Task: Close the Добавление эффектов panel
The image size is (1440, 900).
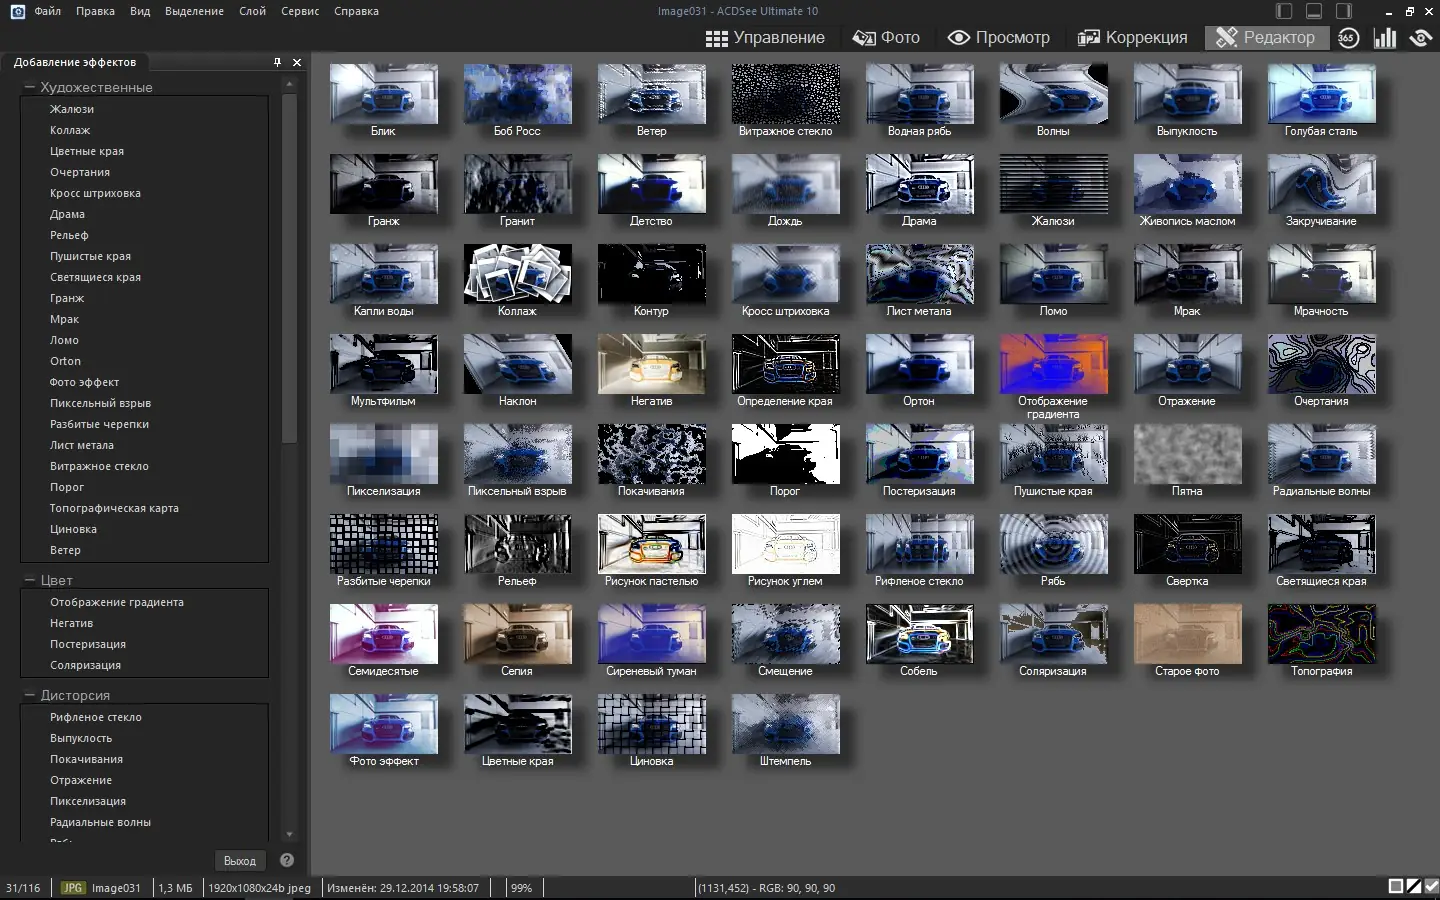Action: coord(297,62)
